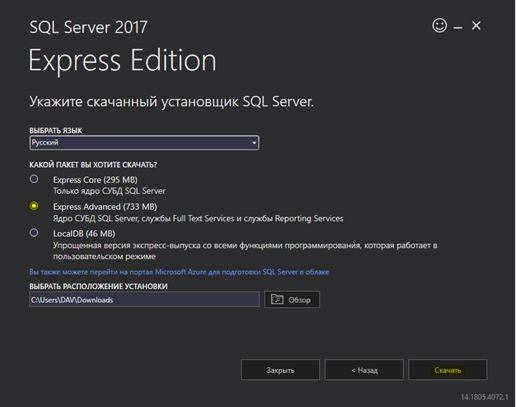Click the Закрыть button
This screenshot has width=516, height=407.
coord(280,370)
